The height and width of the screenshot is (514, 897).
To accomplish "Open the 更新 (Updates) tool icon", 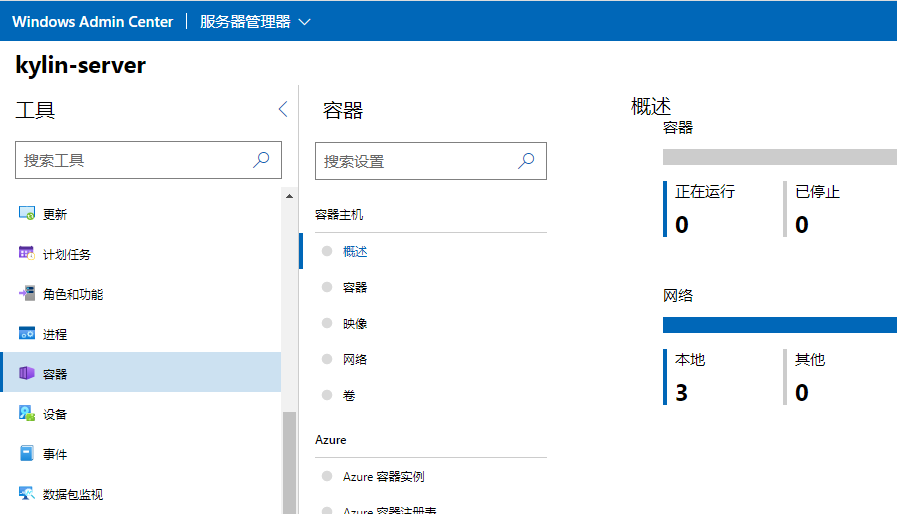I will [27, 213].
